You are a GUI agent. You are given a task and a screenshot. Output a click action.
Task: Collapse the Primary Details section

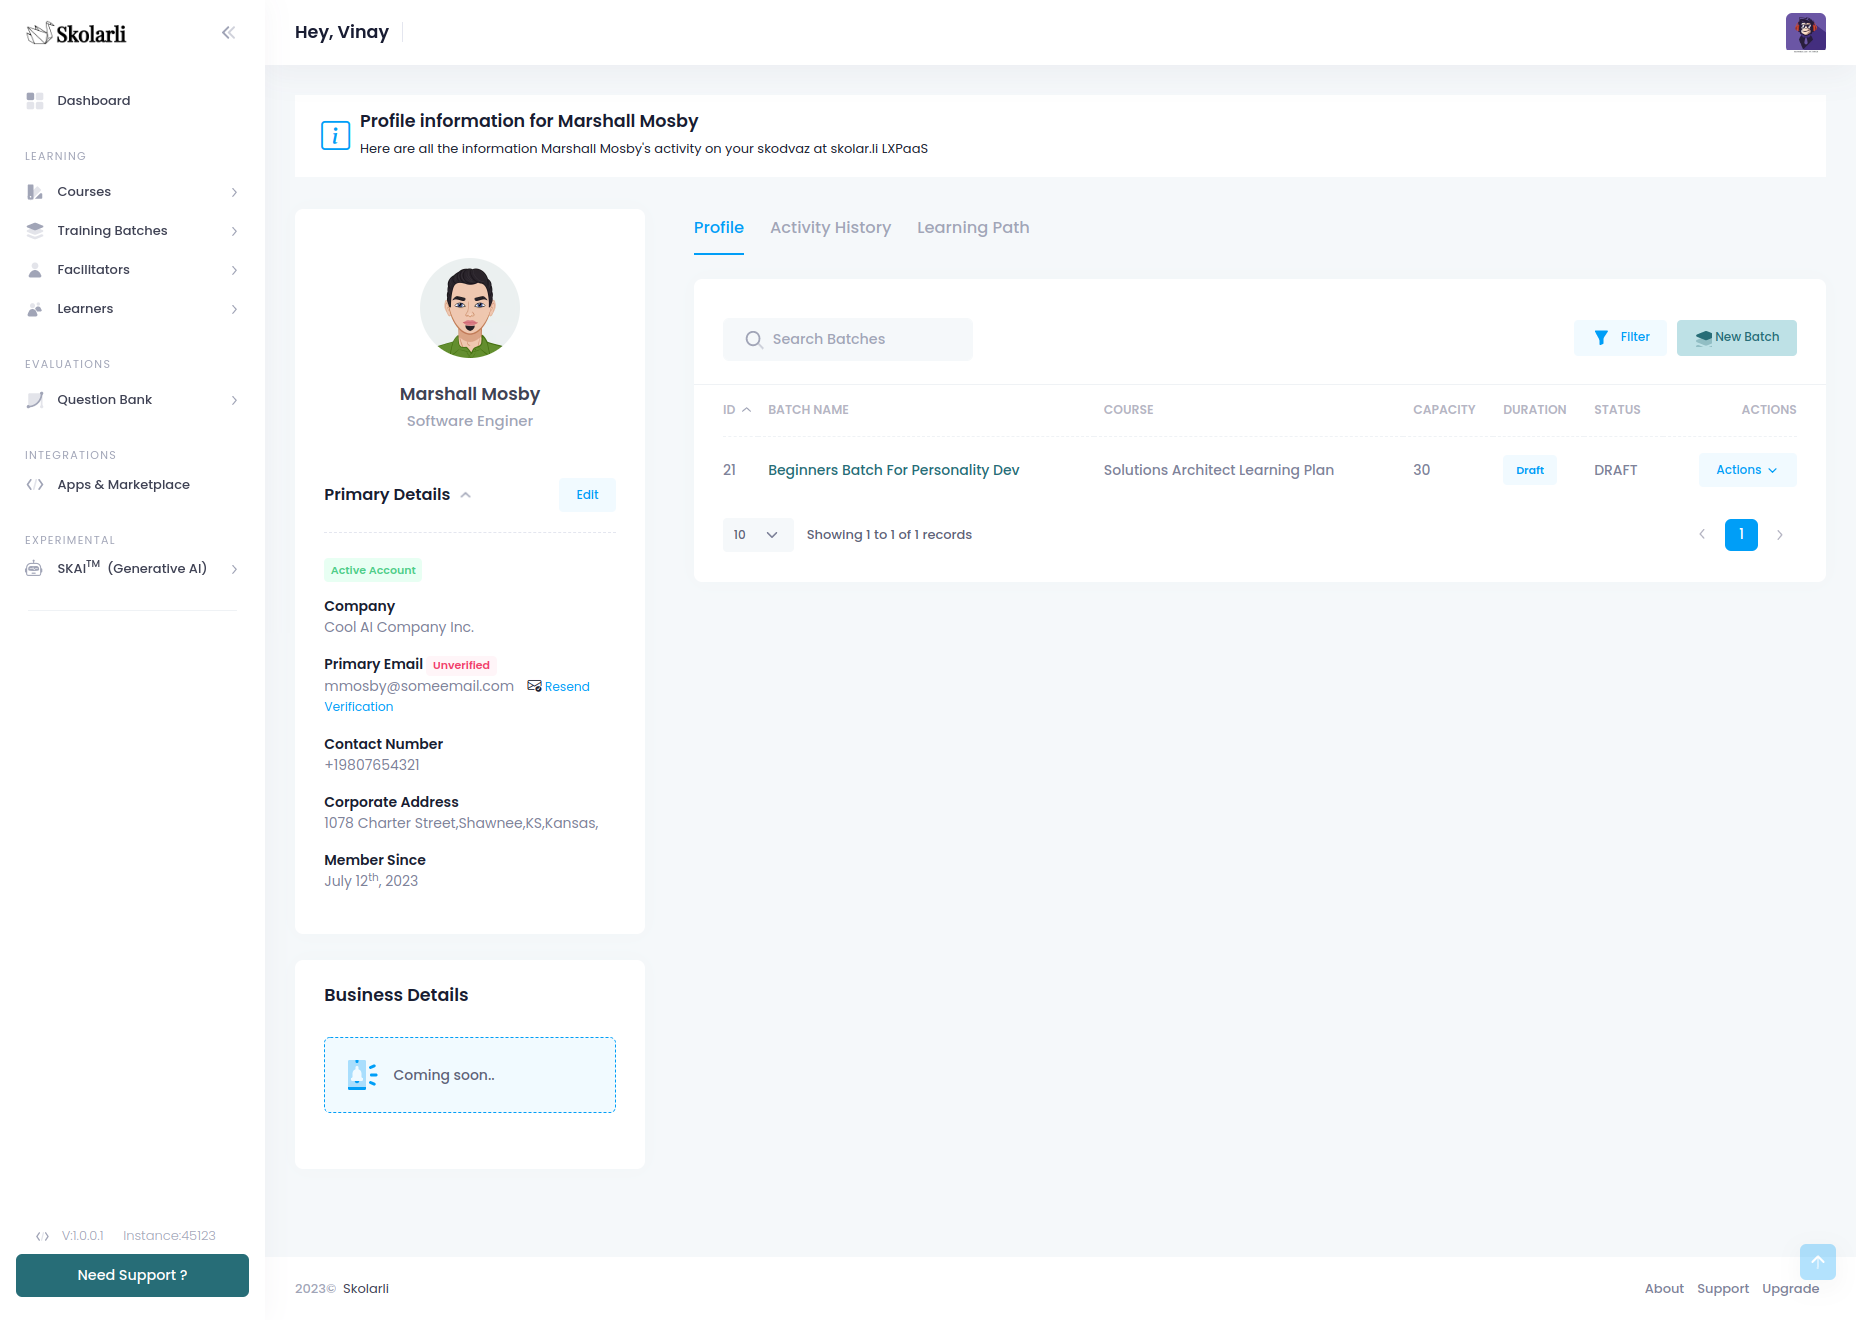(x=466, y=495)
